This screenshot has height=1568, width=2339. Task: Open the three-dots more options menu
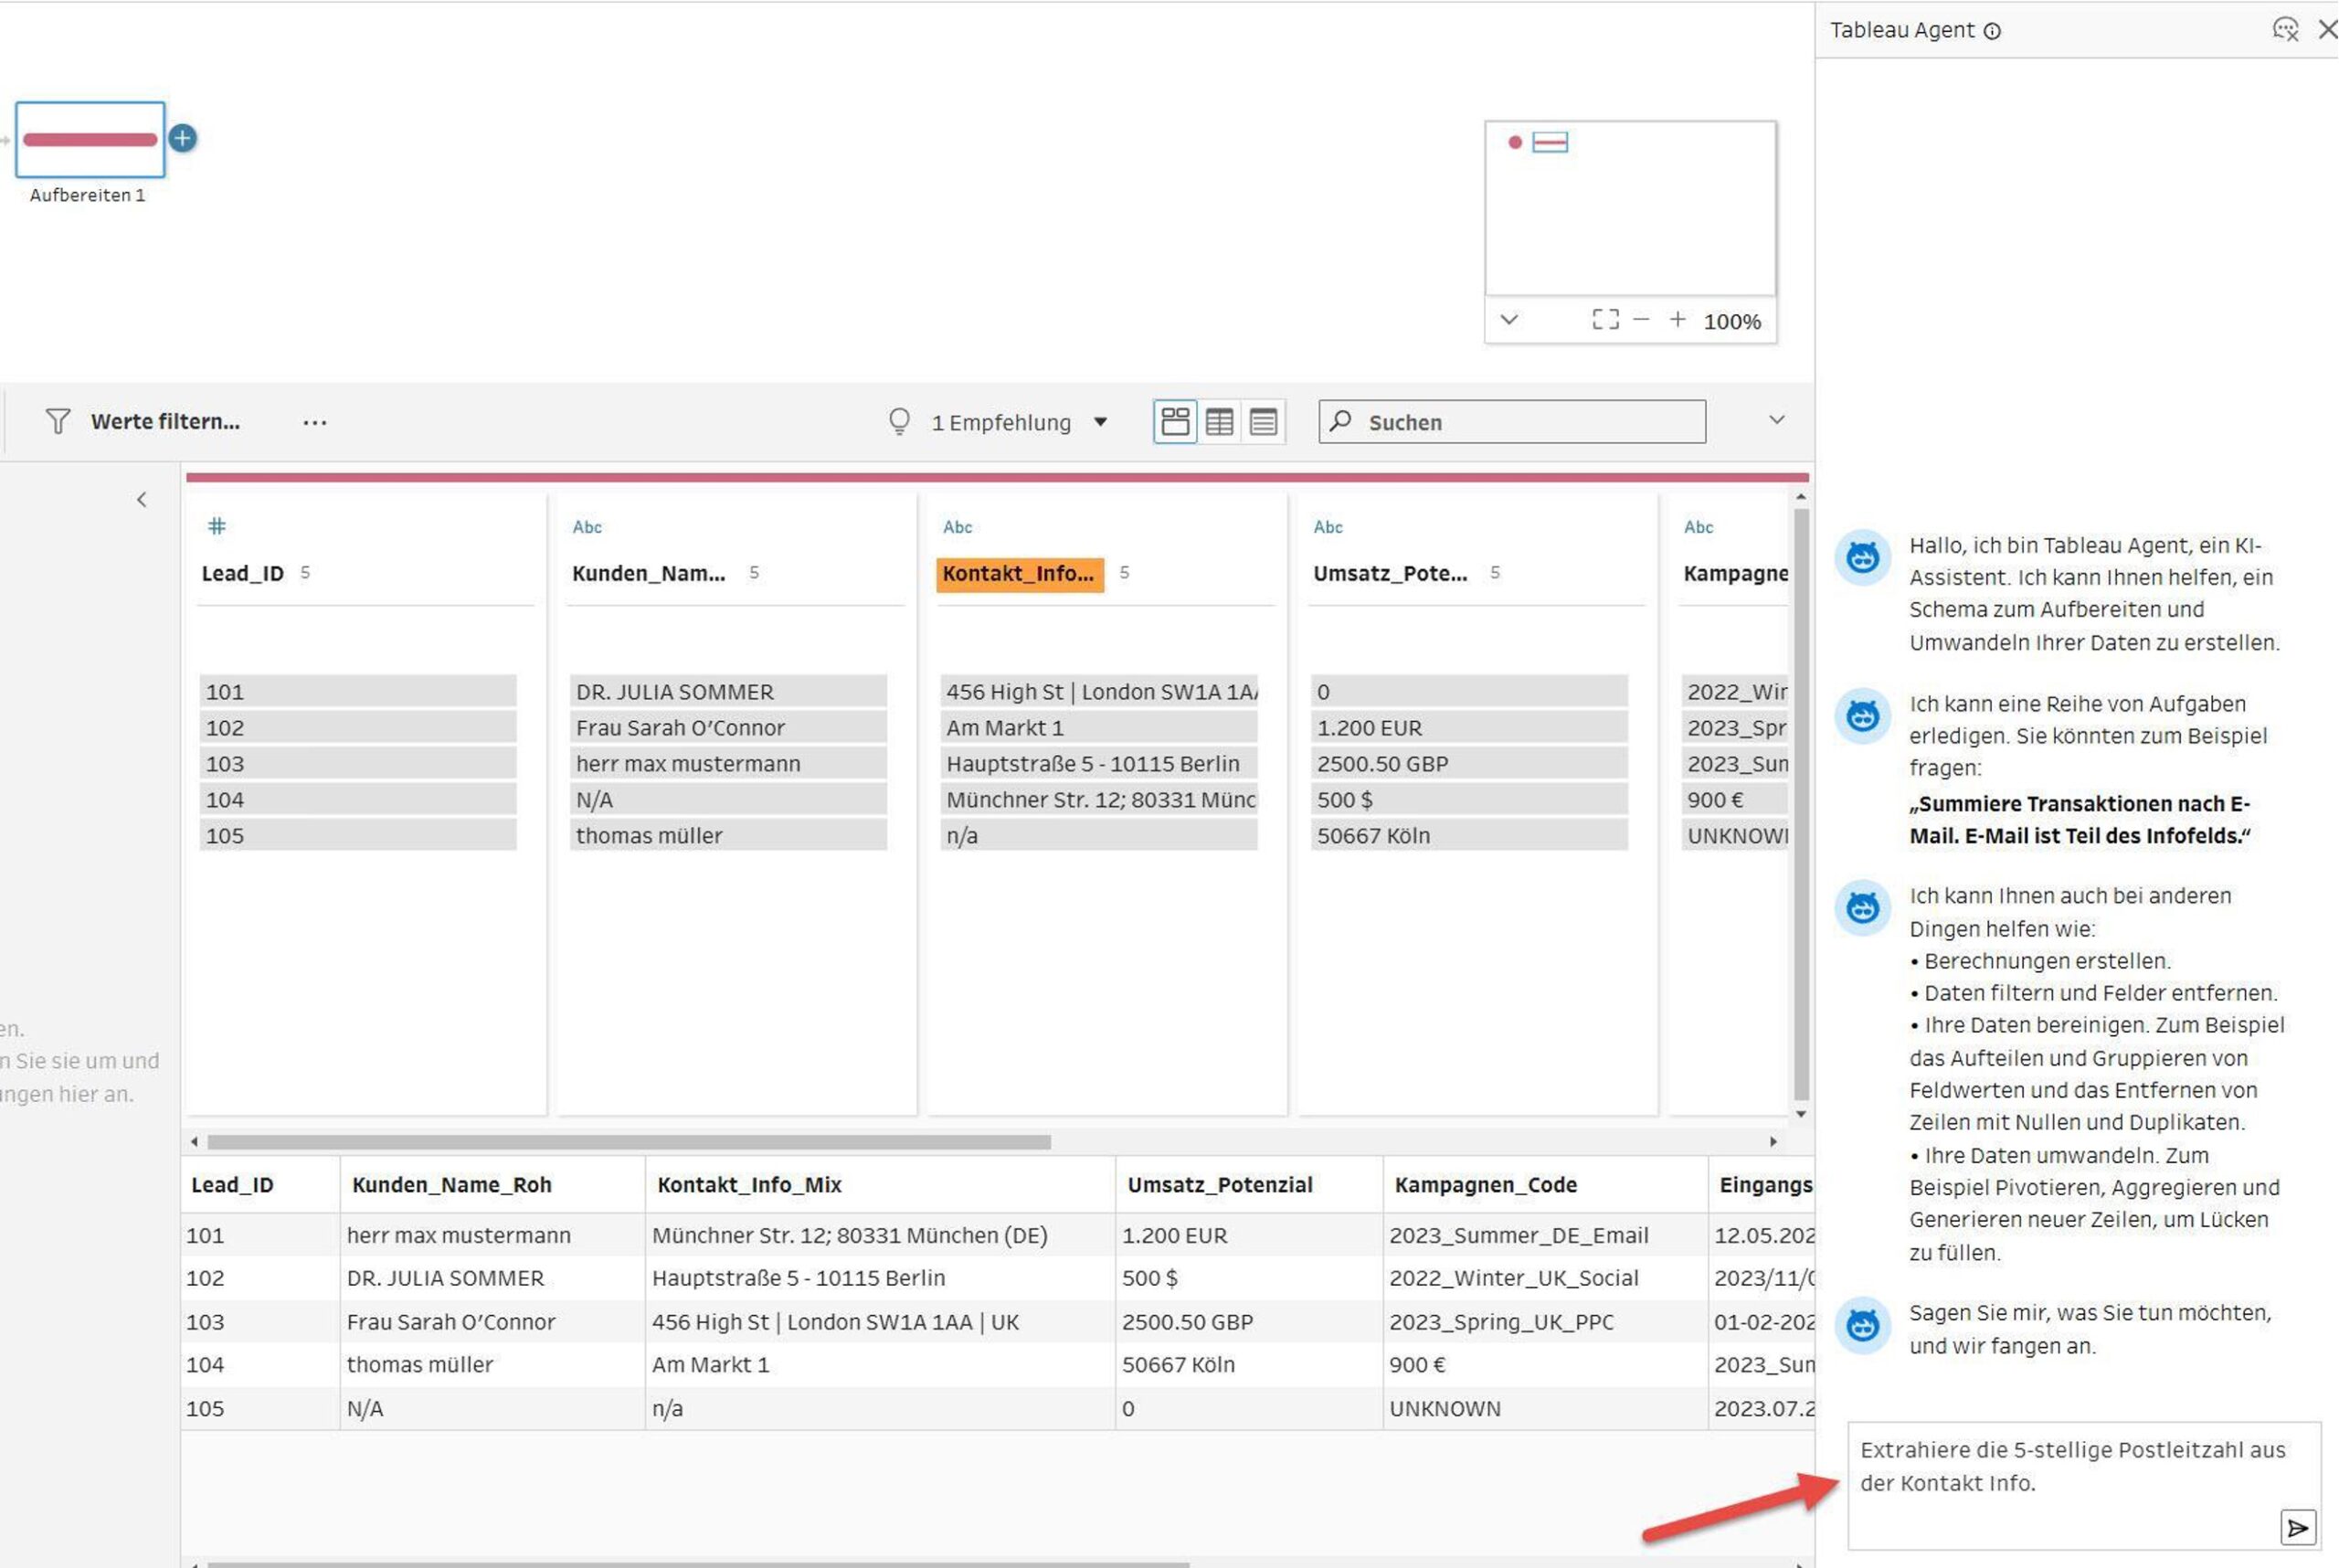coord(315,422)
